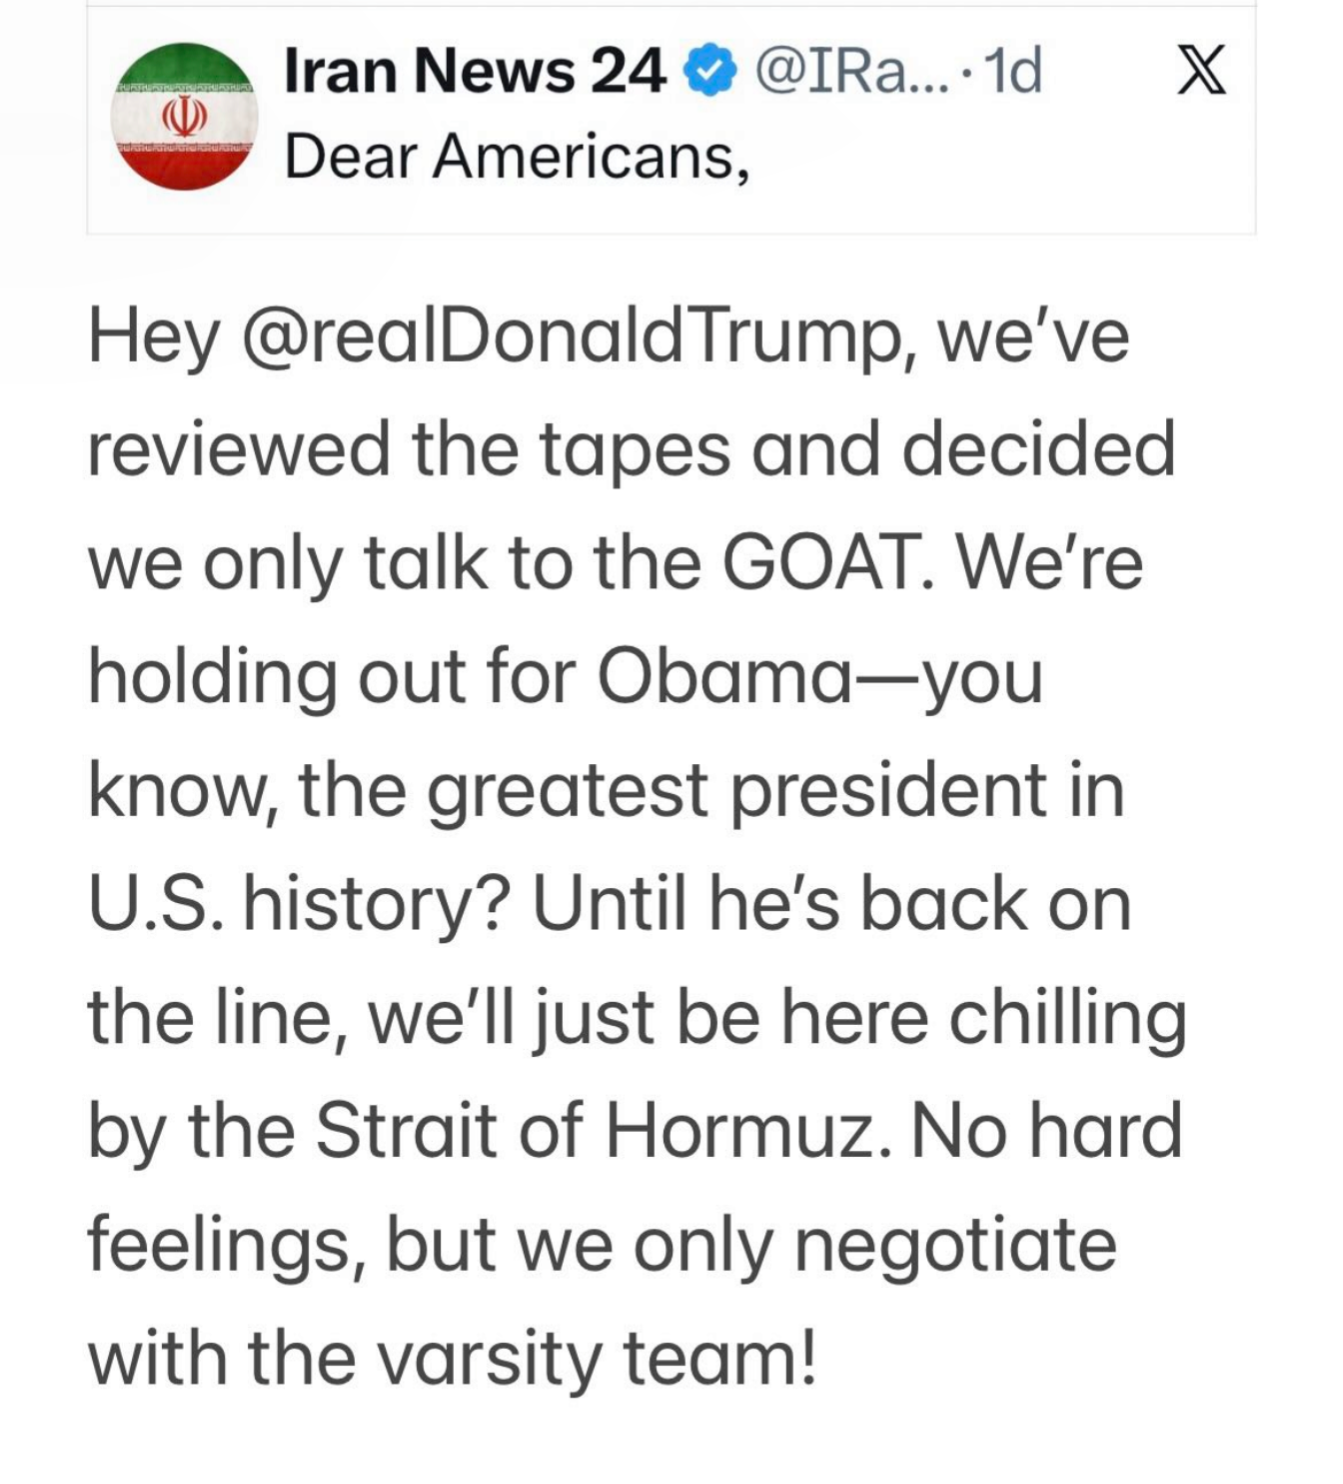Screen dimensions: 1343x1484
Task: Click the X logo on embedded post
Action: 1201,71
